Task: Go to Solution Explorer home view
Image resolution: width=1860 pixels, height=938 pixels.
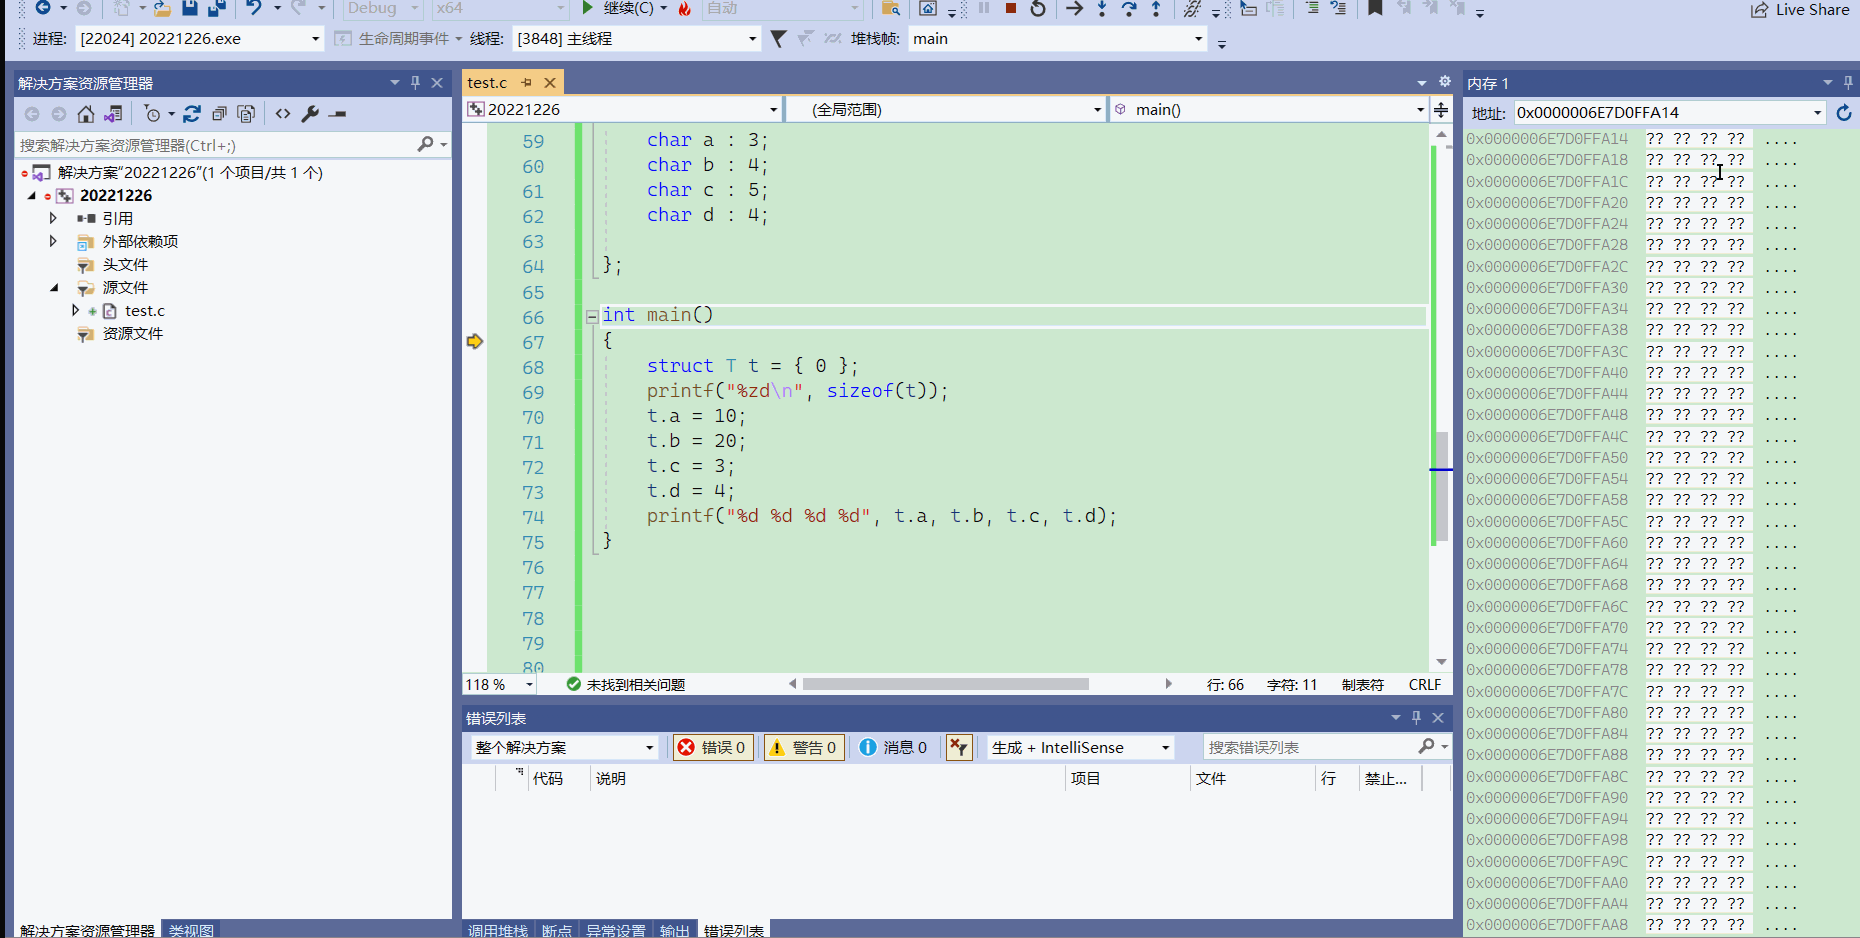Action: pos(86,114)
